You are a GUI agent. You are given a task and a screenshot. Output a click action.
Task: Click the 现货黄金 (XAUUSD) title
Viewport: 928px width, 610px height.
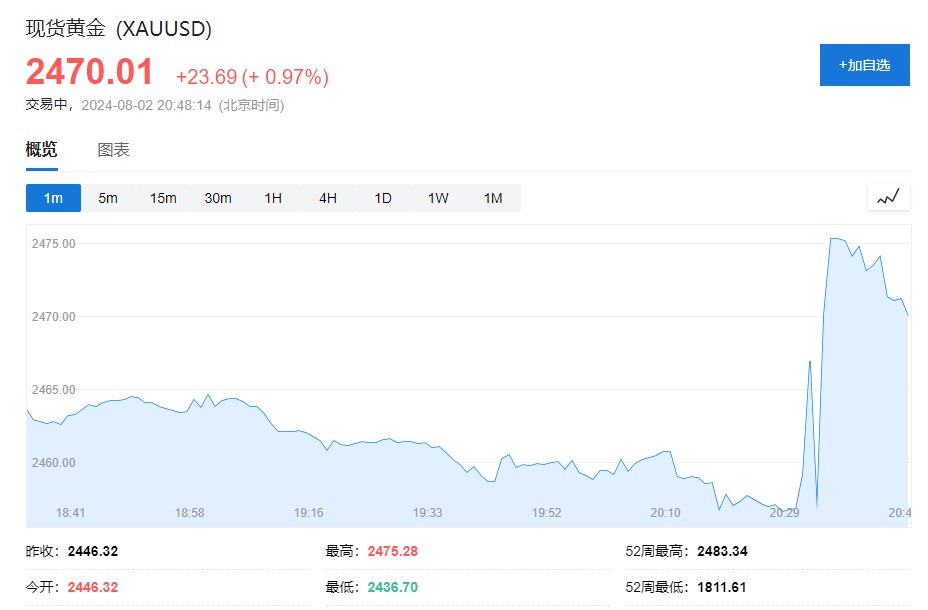coord(118,29)
